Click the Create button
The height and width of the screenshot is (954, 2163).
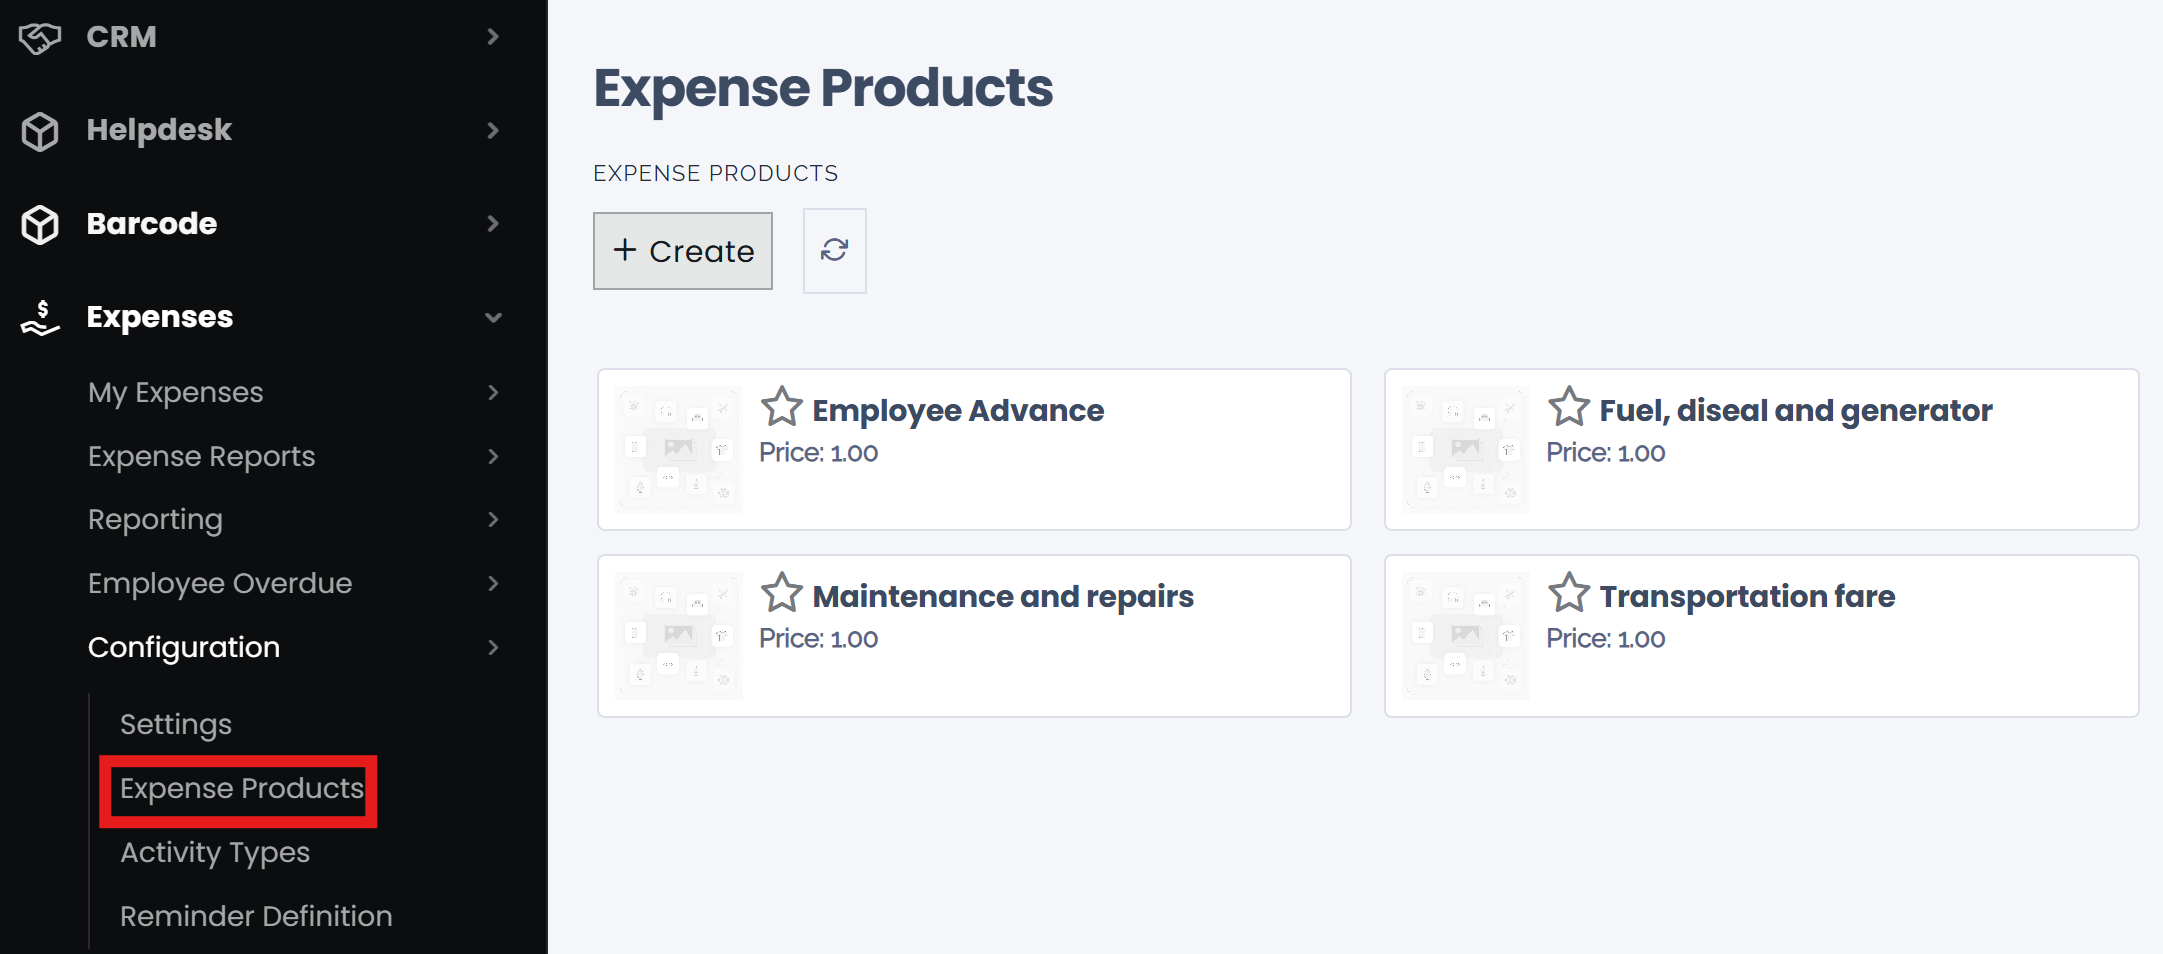[683, 250]
